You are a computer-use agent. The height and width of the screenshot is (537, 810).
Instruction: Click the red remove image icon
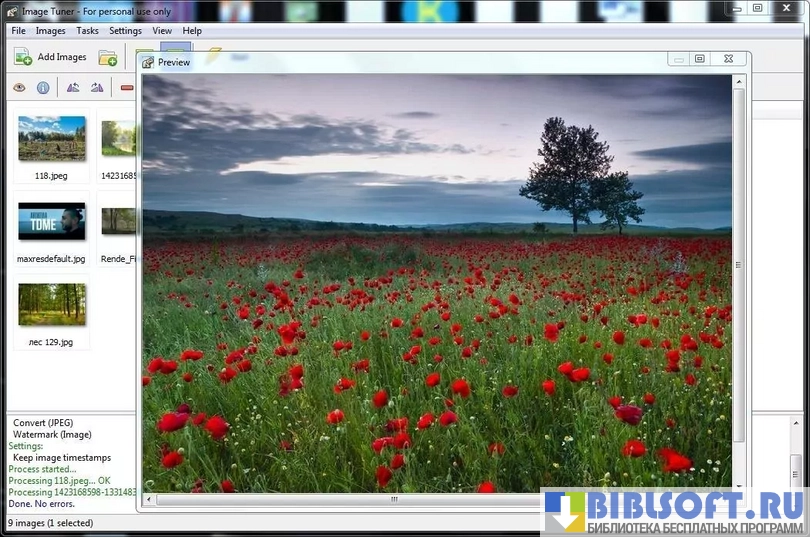pos(127,88)
